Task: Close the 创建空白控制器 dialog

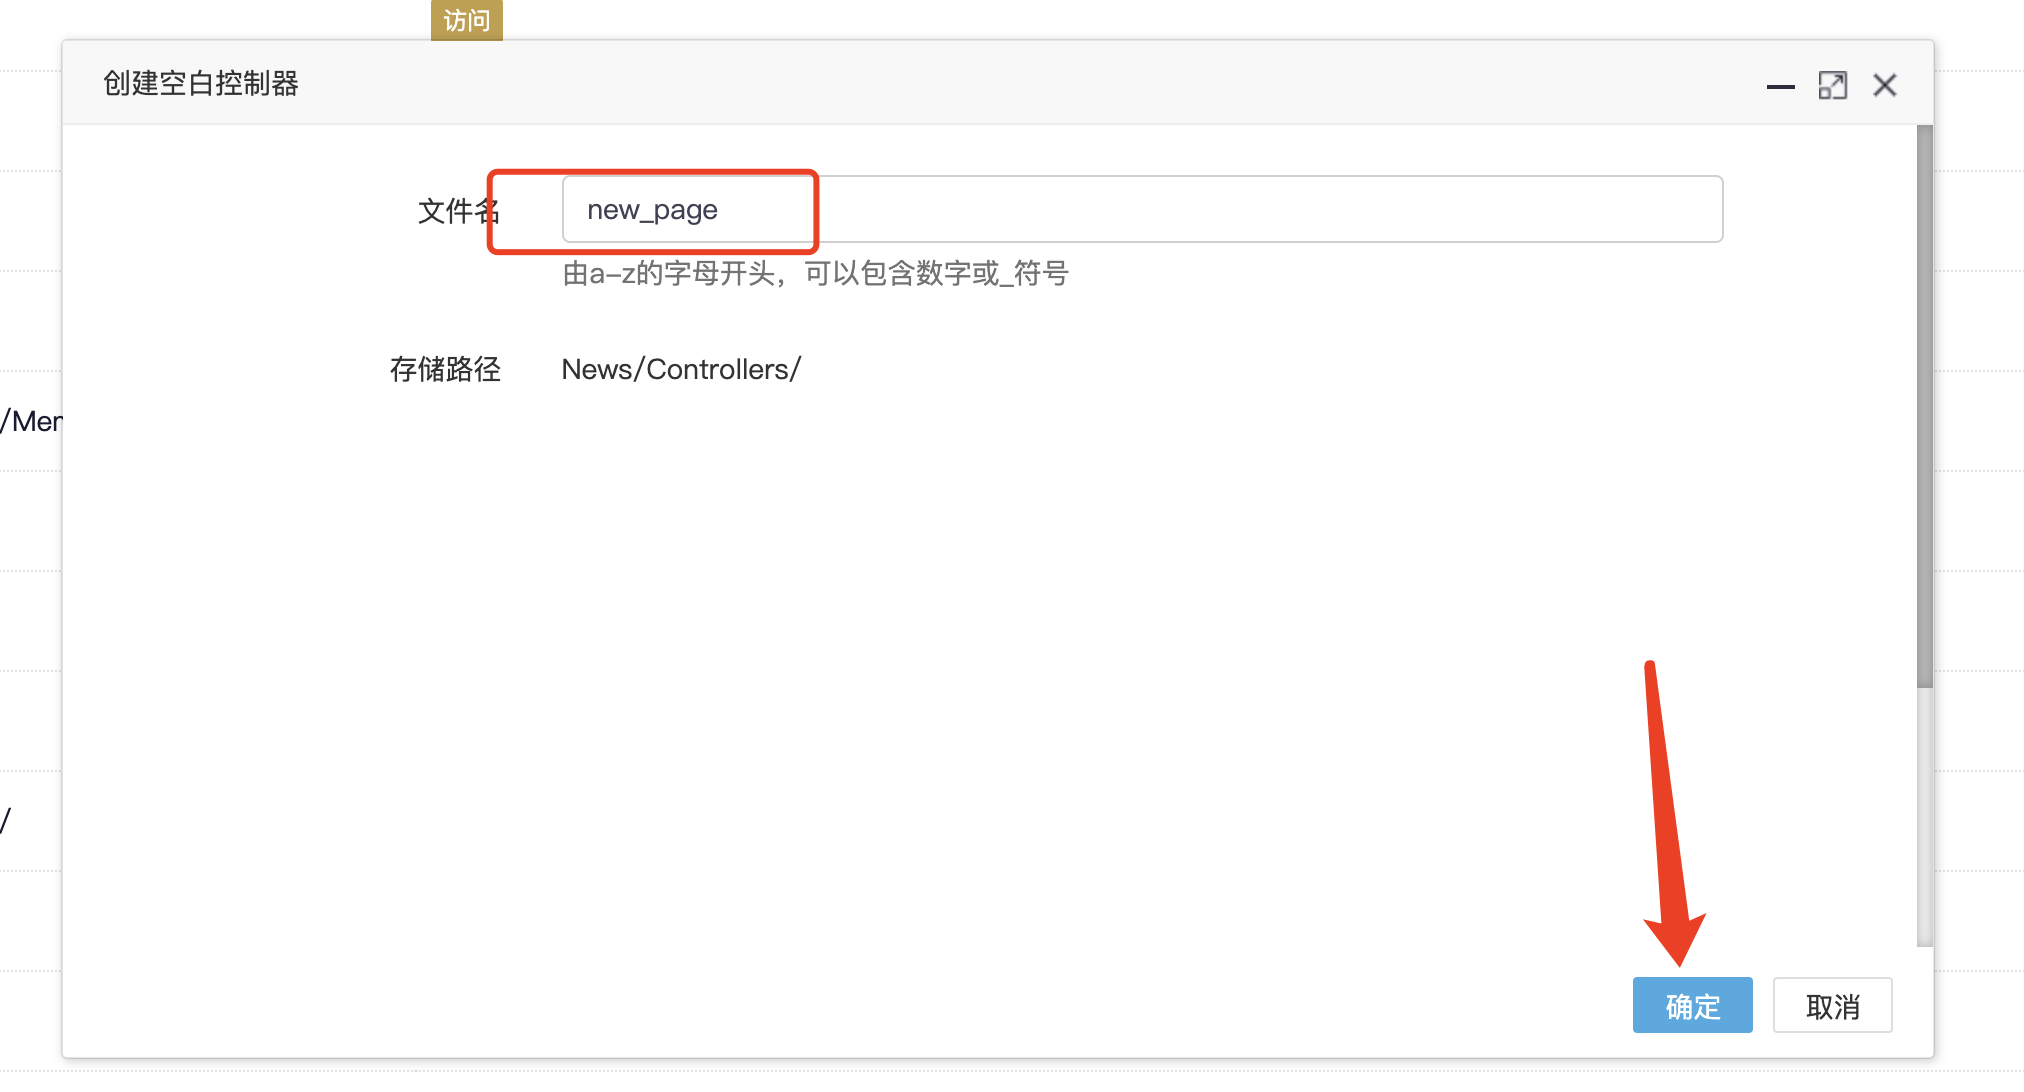Action: [x=1885, y=85]
